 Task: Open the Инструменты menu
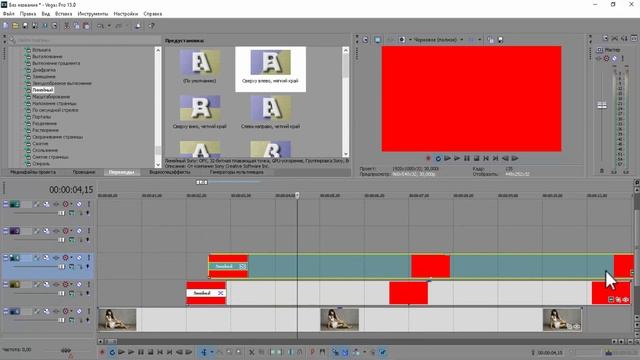(x=93, y=13)
